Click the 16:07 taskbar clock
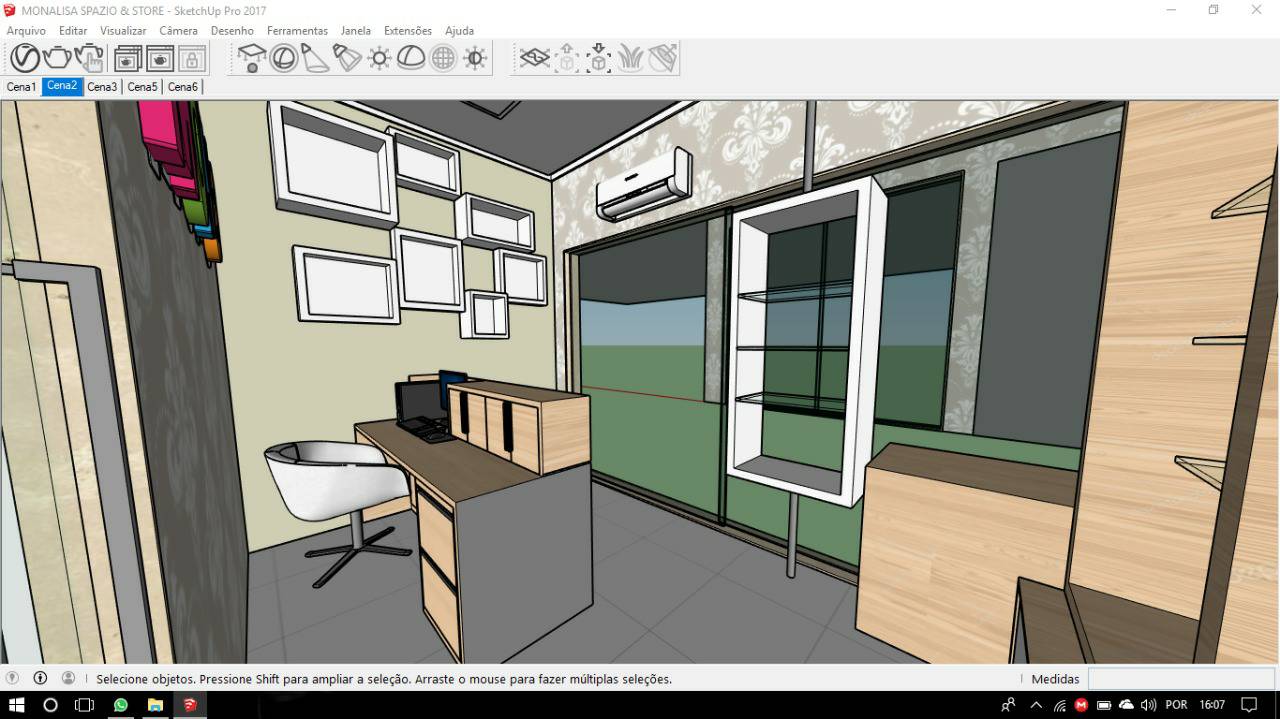 (x=1212, y=705)
